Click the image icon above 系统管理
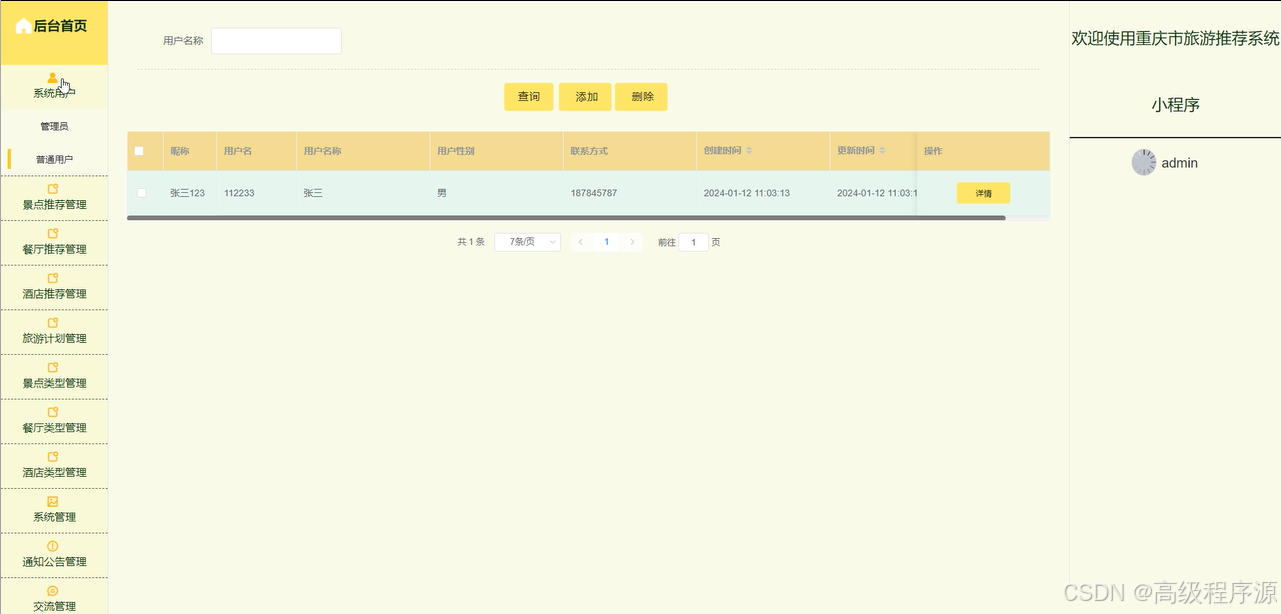This screenshot has width=1281, height=614. (x=53, y=501)
